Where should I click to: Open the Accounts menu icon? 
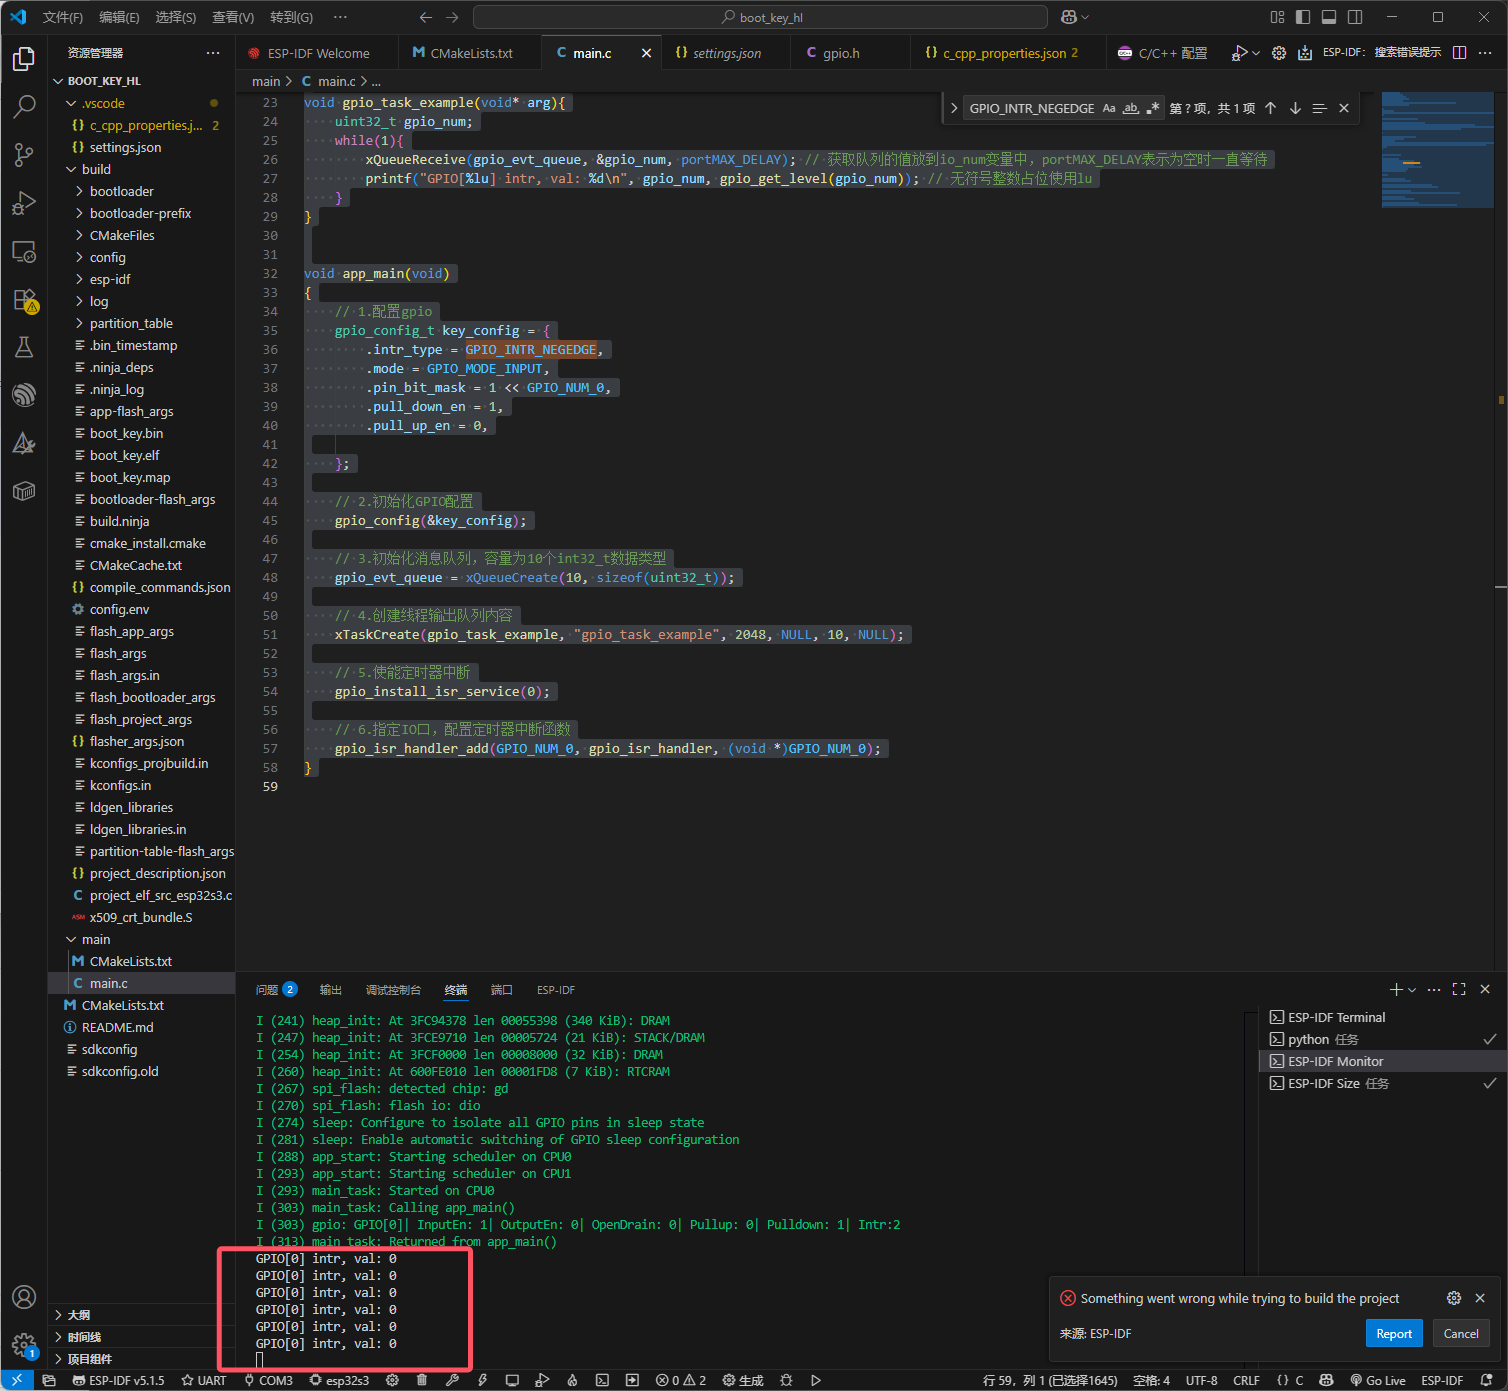point(24,1297)
